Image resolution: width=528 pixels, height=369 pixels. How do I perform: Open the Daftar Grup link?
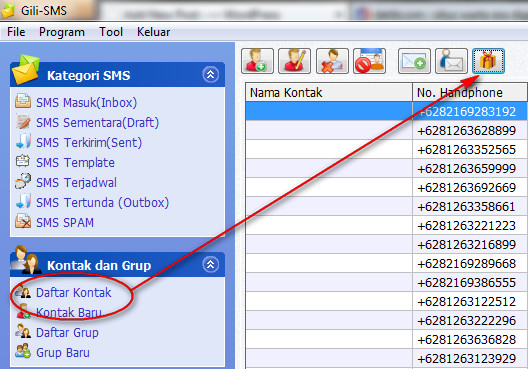click(x=67, y=333)
